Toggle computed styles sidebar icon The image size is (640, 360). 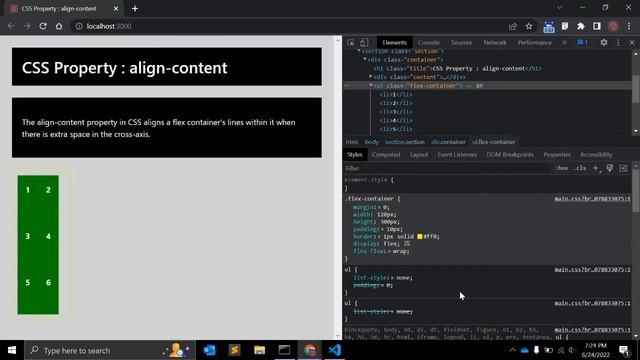tap(623, 168)
